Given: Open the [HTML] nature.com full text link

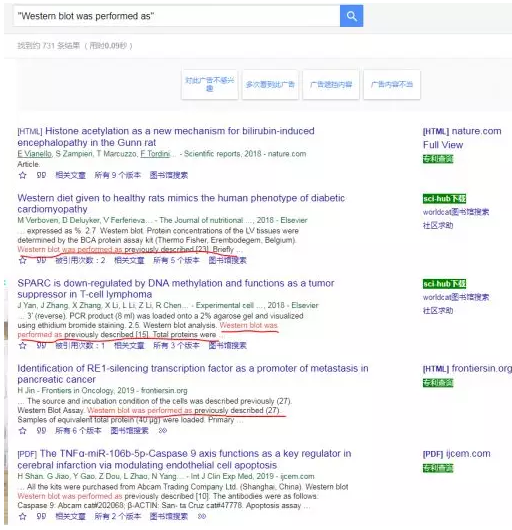Looking at the screenshot, I should (x=462, y=131).
